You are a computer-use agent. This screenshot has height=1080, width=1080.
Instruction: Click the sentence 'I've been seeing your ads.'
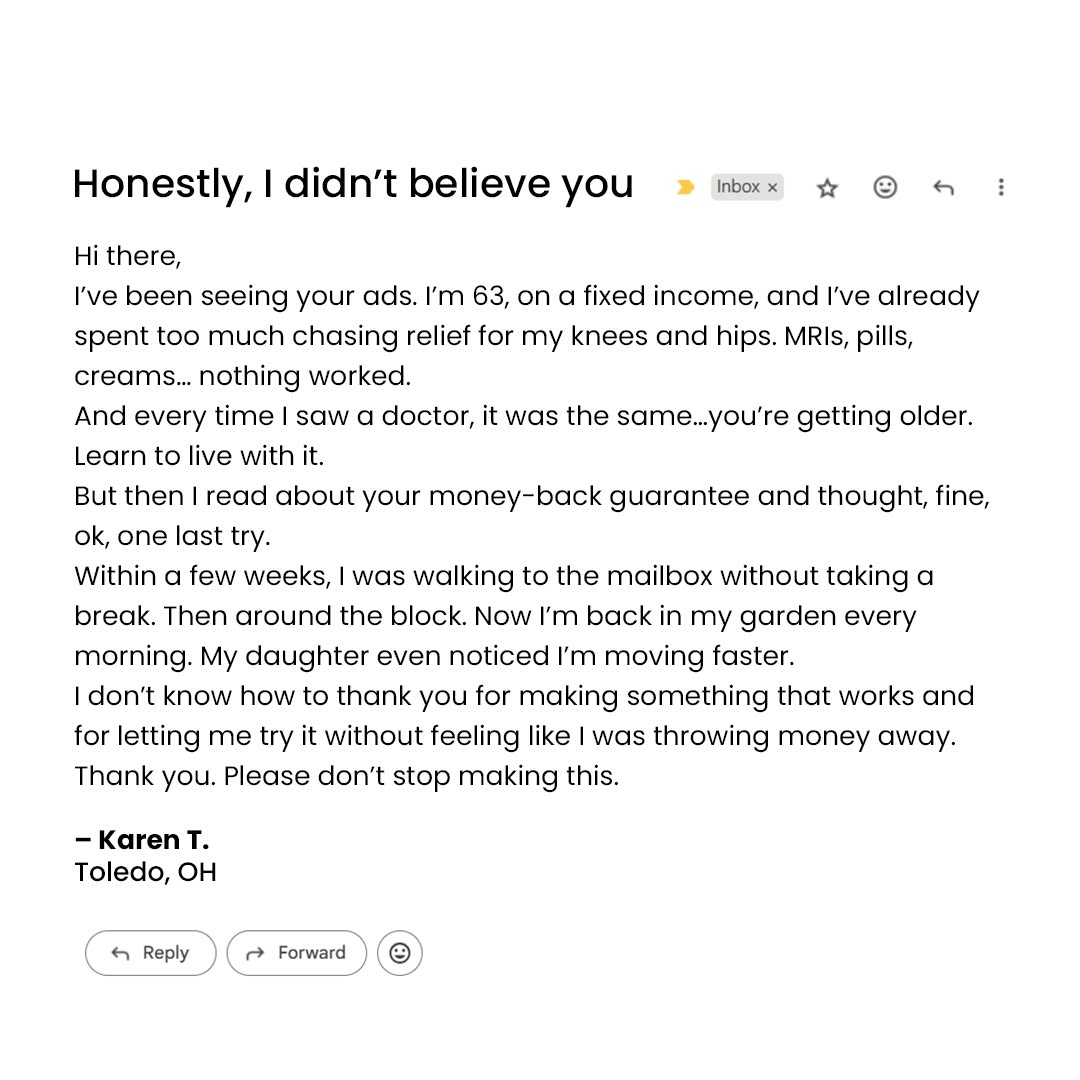pos(246,296)
